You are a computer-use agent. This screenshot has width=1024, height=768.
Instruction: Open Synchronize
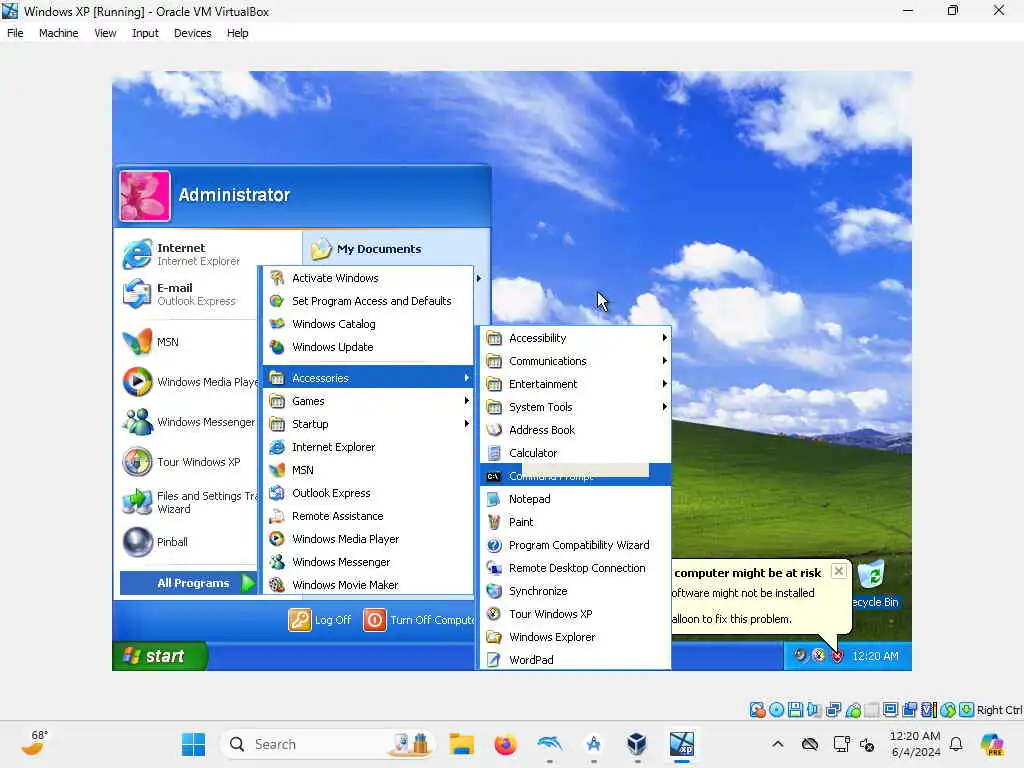click(575, 590)
